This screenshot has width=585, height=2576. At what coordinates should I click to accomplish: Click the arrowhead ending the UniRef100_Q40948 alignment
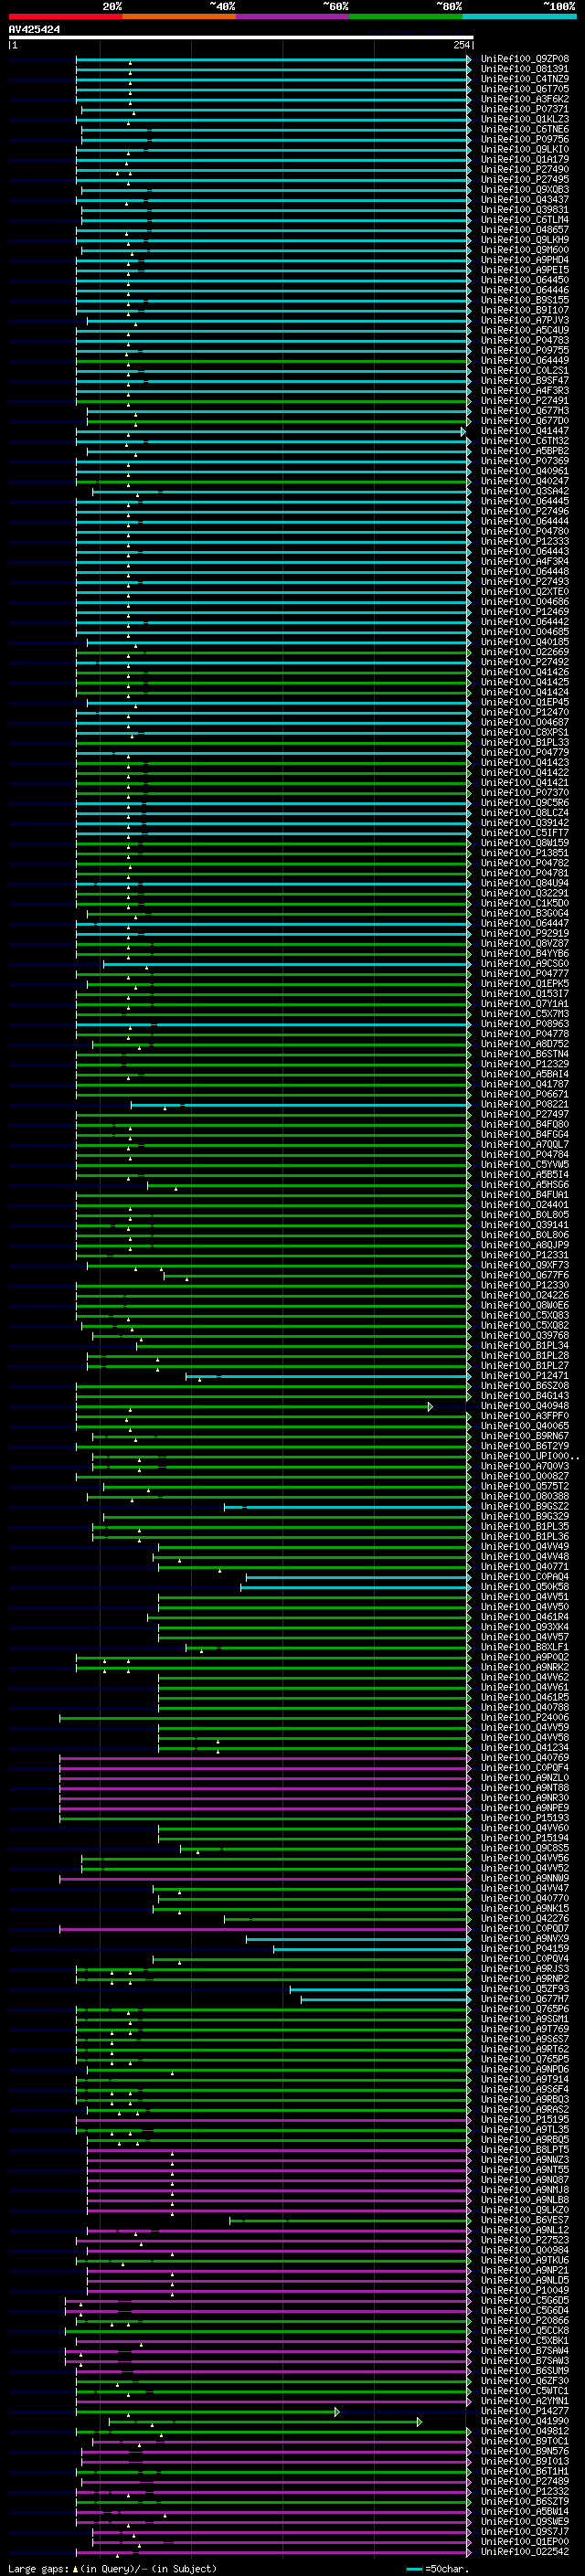click(430, 1406)
